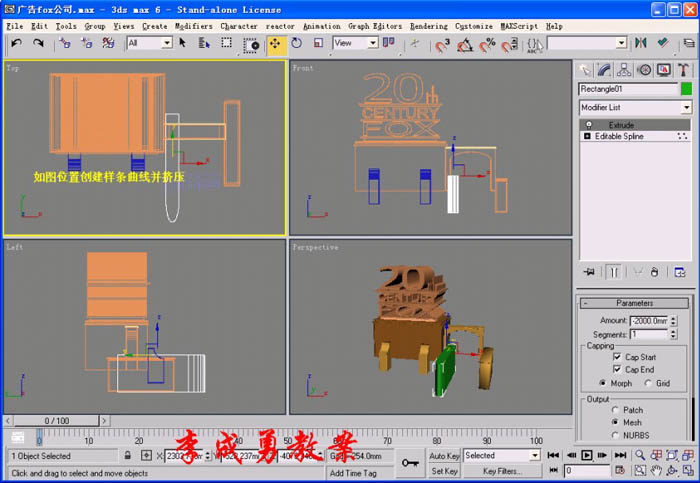This screenshot has height=483, width=700.
Task: Toggle the Cap Start checkbox
Action: (617, 357)
